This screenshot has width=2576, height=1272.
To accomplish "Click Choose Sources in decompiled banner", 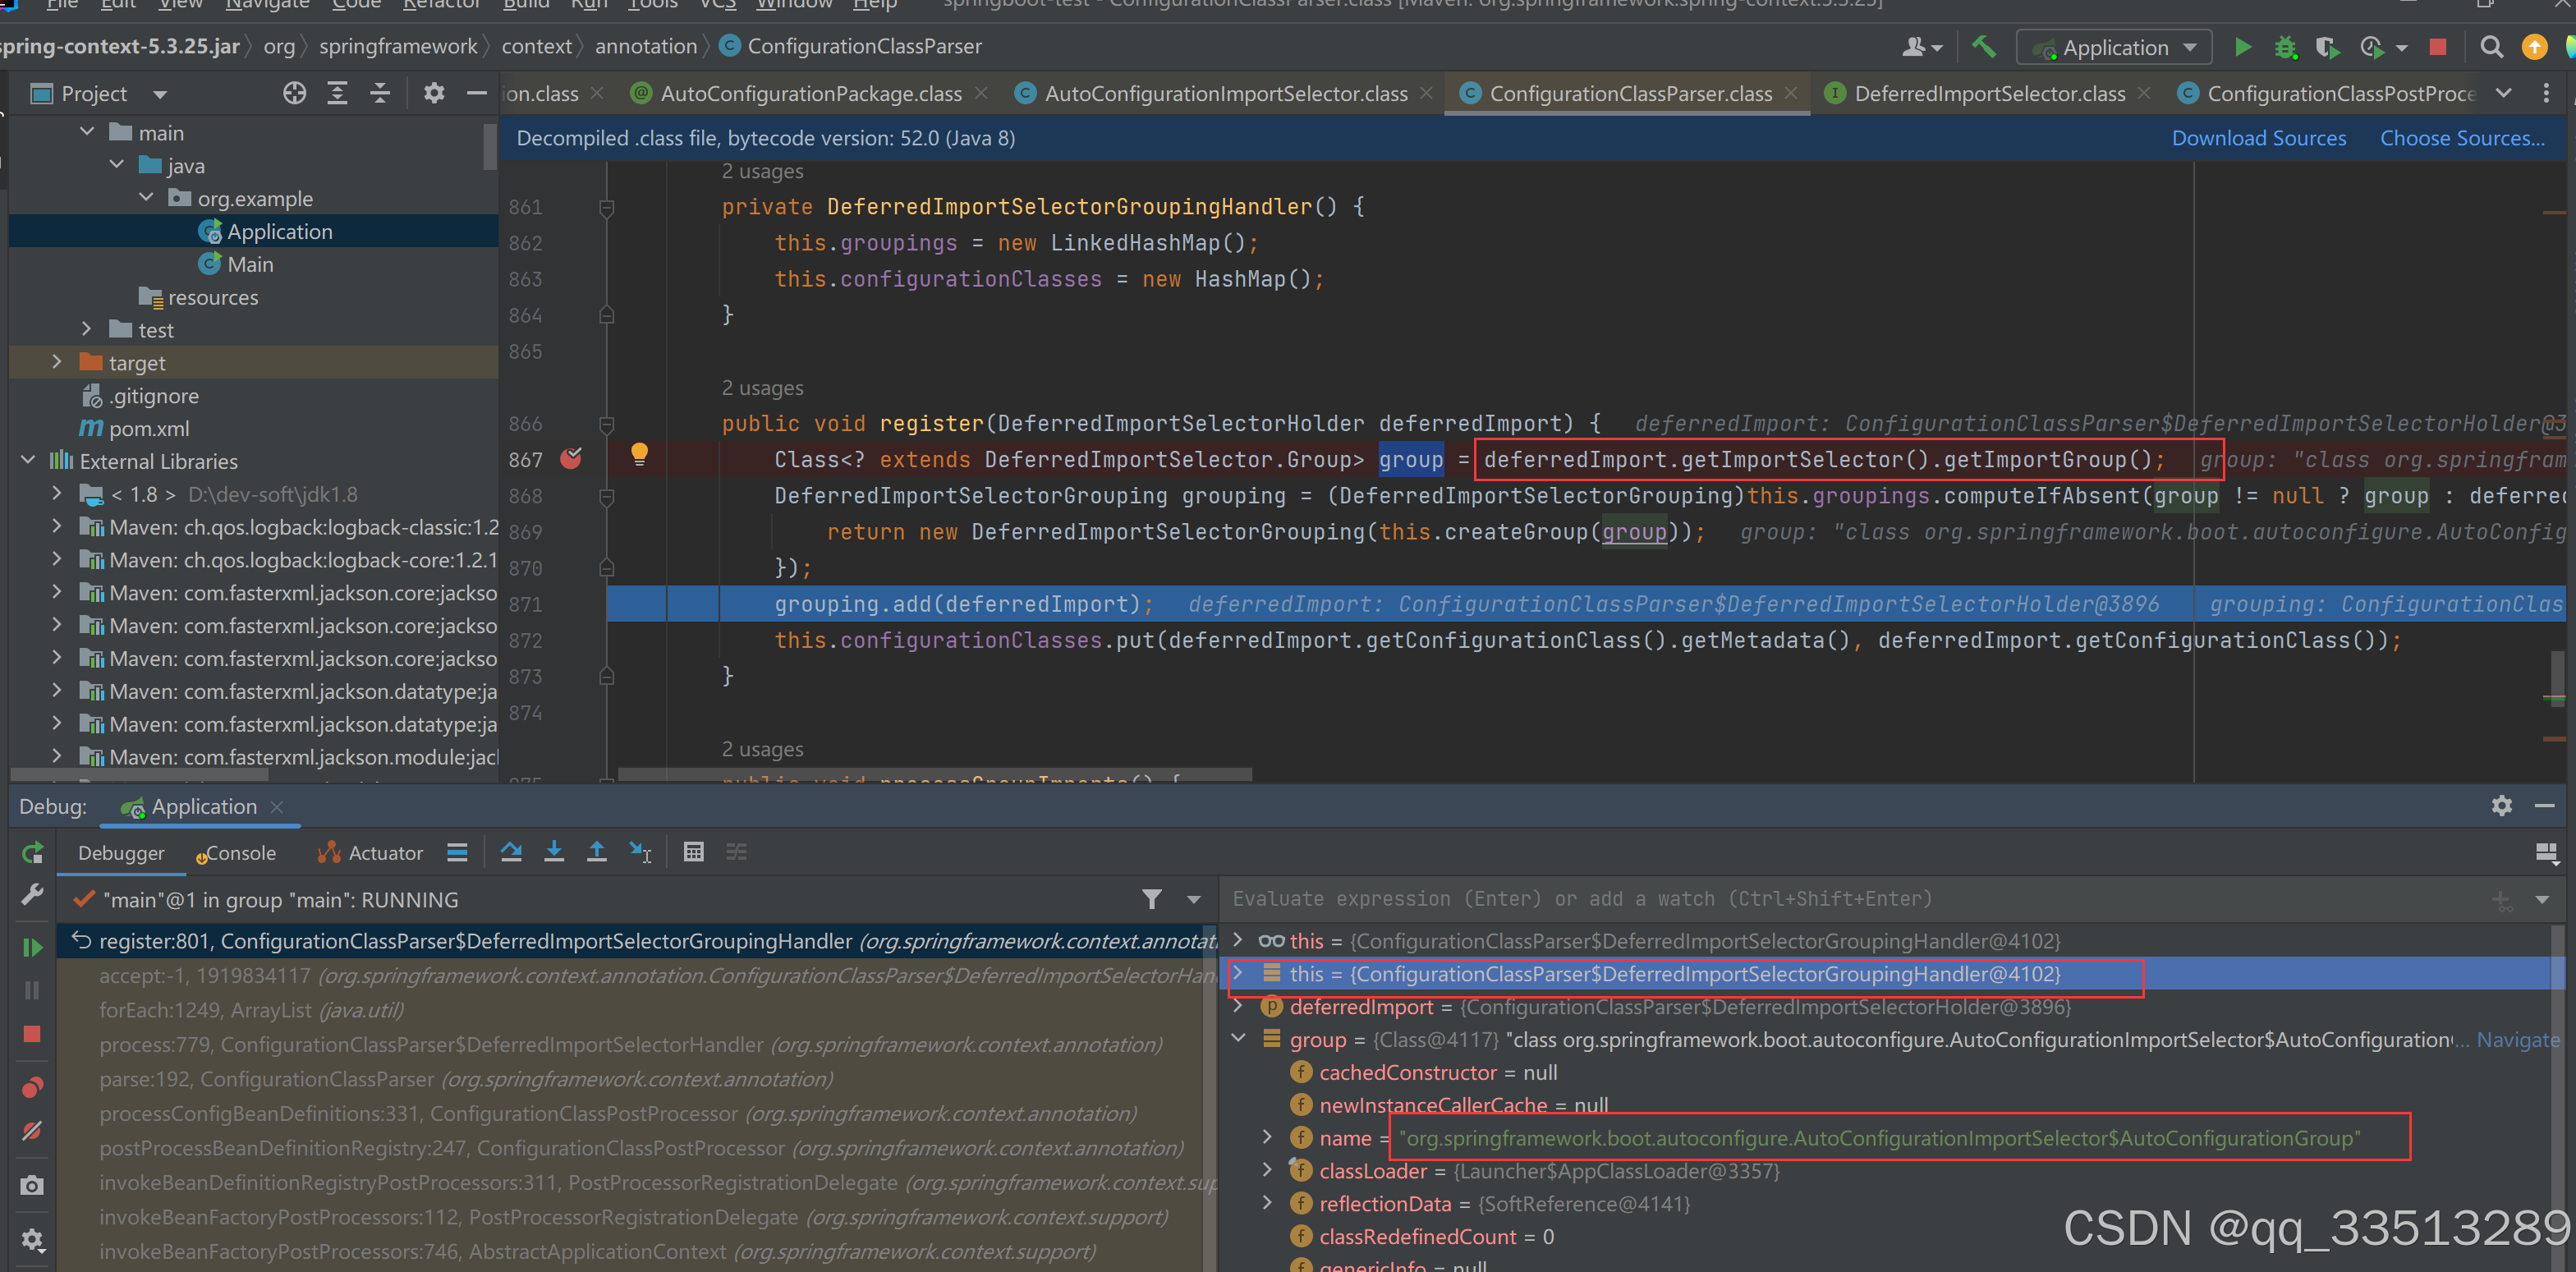I will click(x=2461, y=138).
